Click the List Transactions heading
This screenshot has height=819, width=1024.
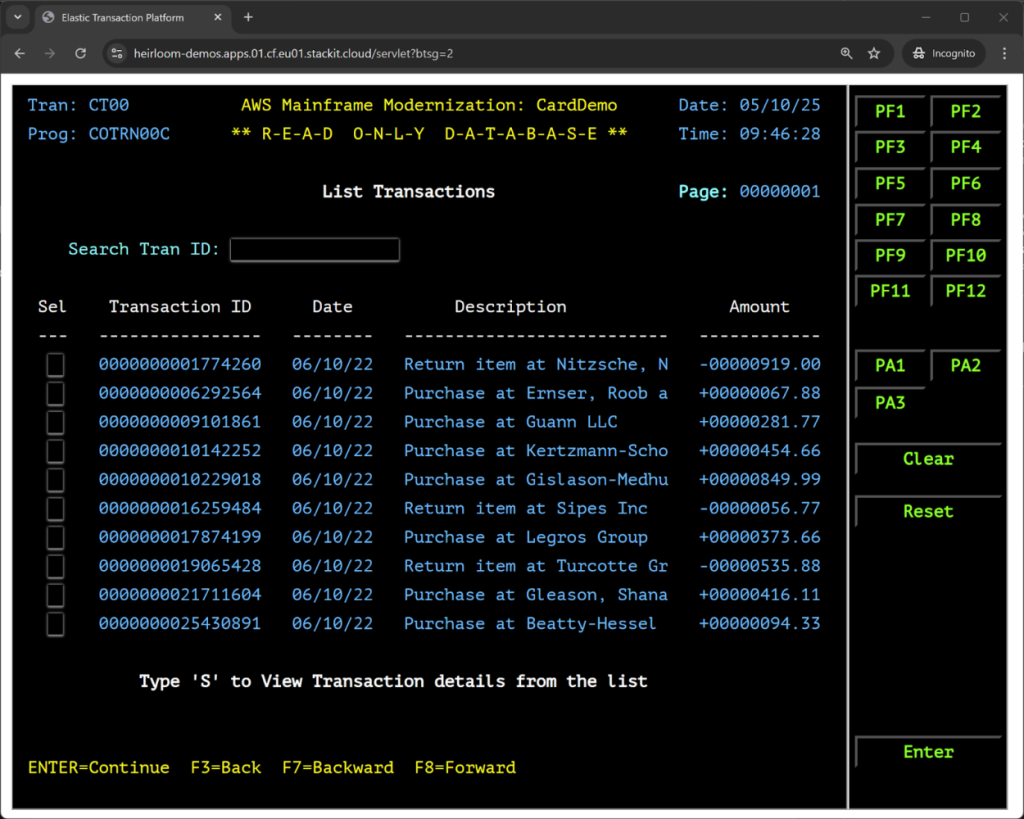(x=408, y=191)
